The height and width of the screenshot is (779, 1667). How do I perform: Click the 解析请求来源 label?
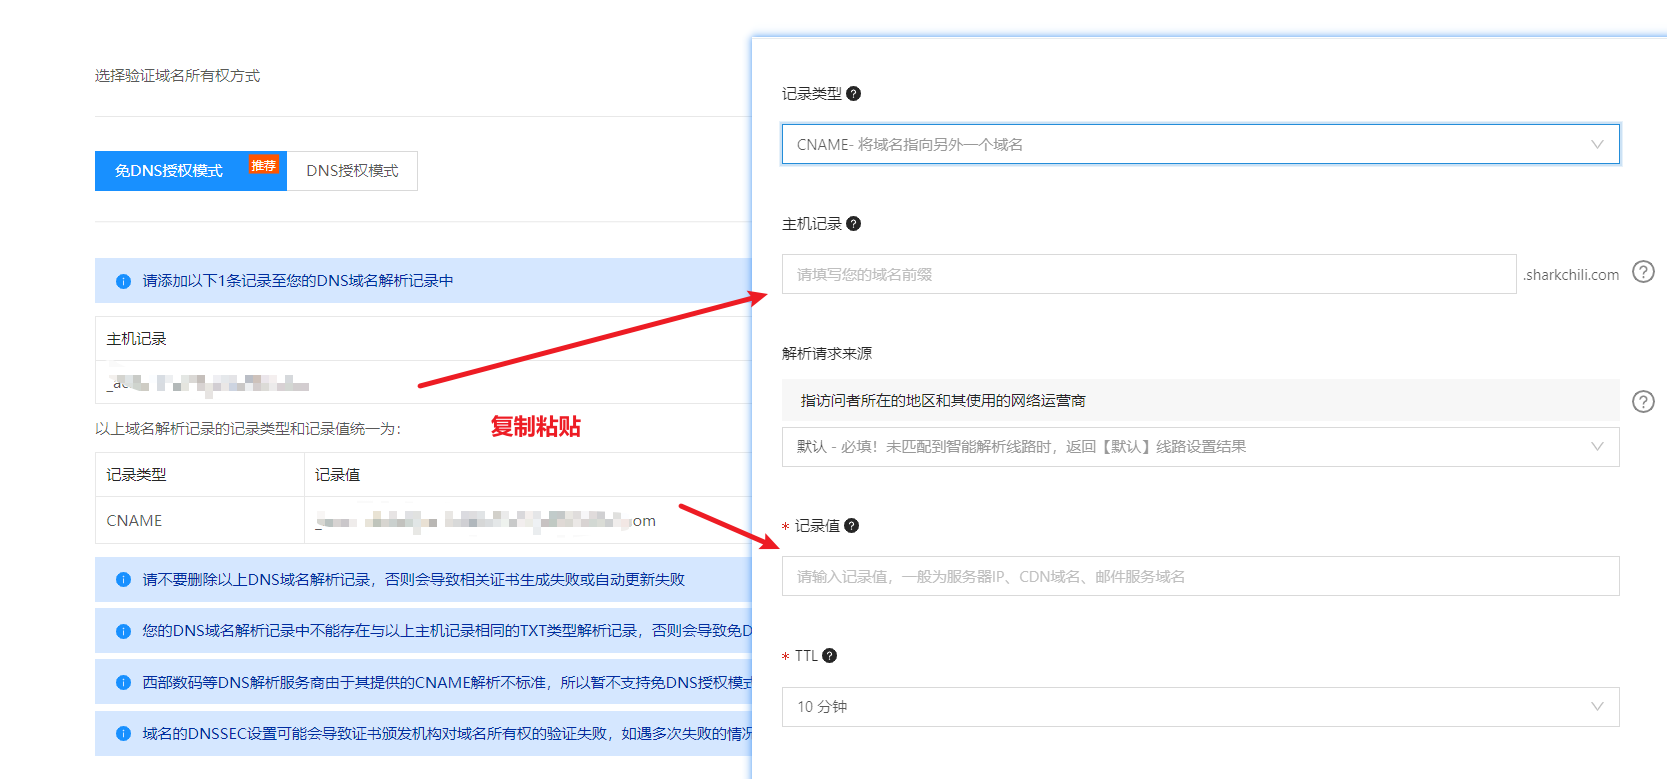(827, 353)
